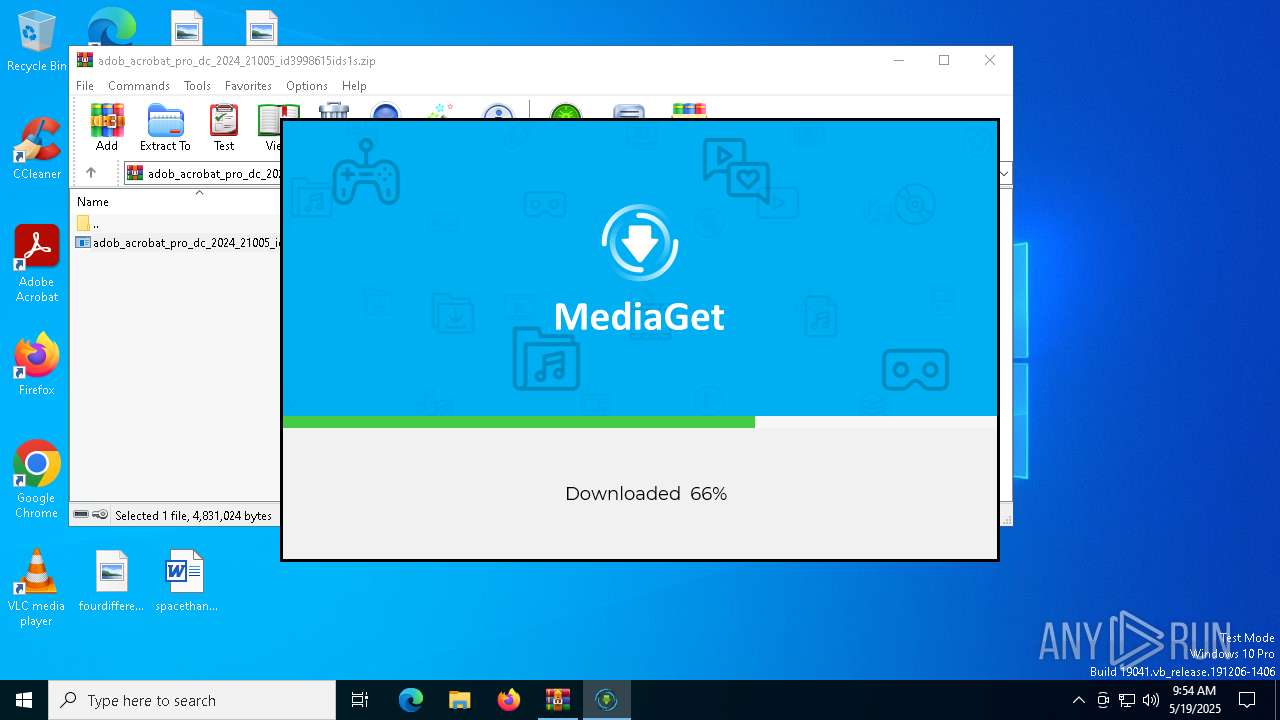Open the Tools menu

click(197, 86)
